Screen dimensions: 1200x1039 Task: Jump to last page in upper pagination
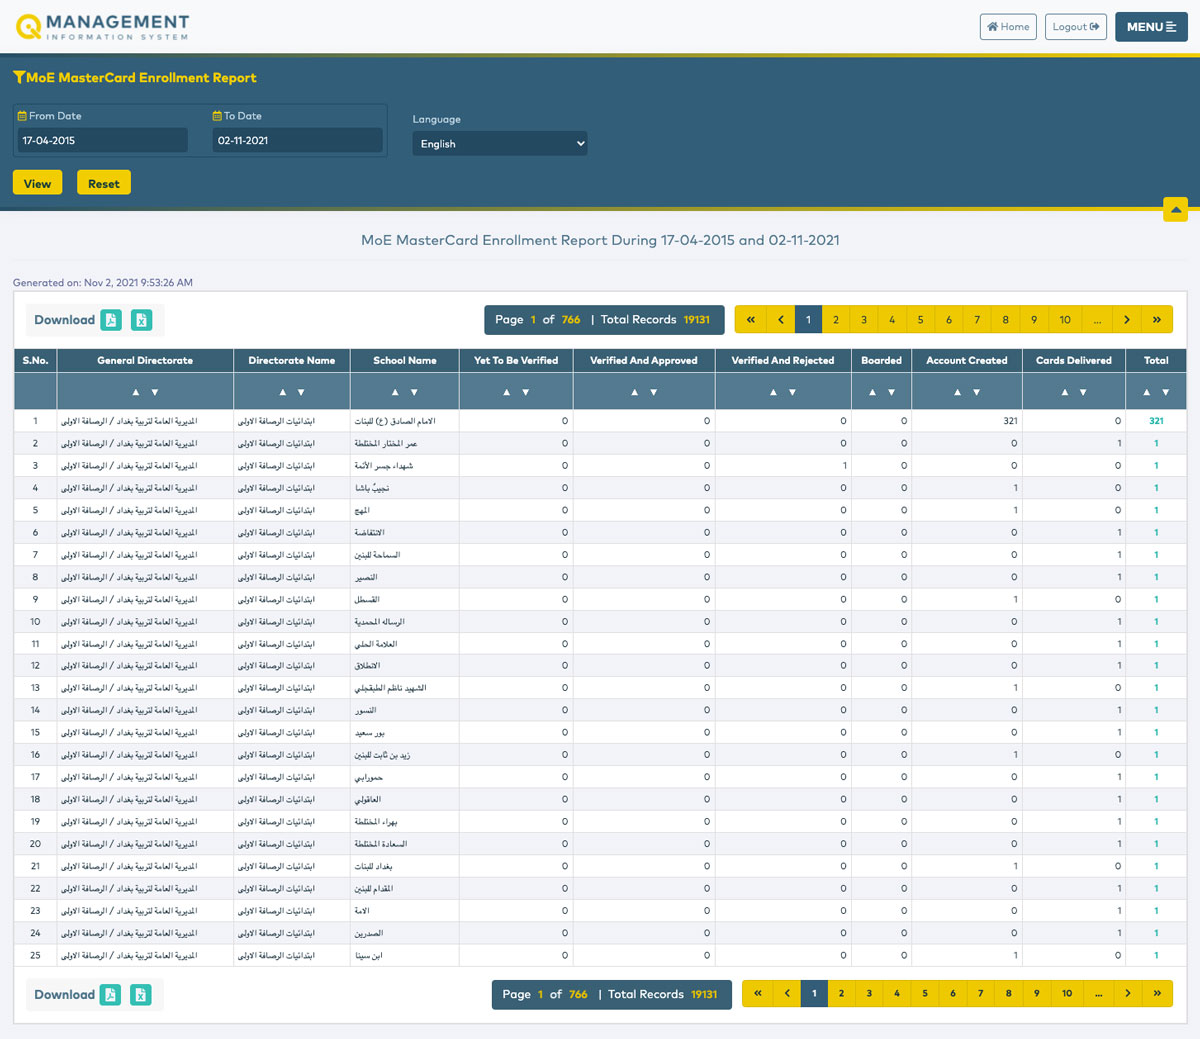coord(1157,320)
